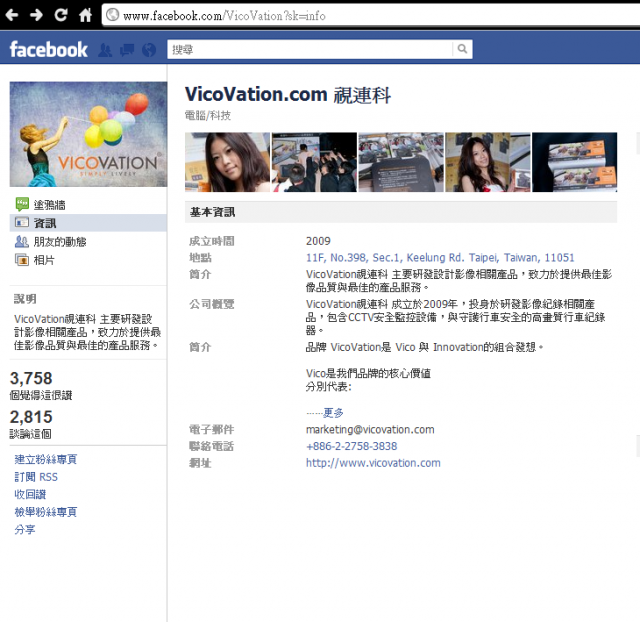Viewport: 640px width, 622px height.
Task: Click the 塗鴉牆 speech bubble icon
Action: pyautogui.click(x=22, y=204)
